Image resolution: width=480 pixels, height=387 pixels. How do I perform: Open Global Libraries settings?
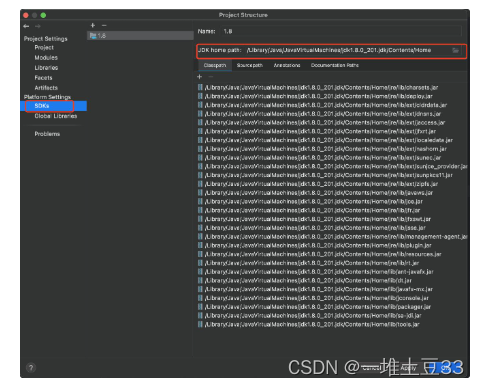56,116
